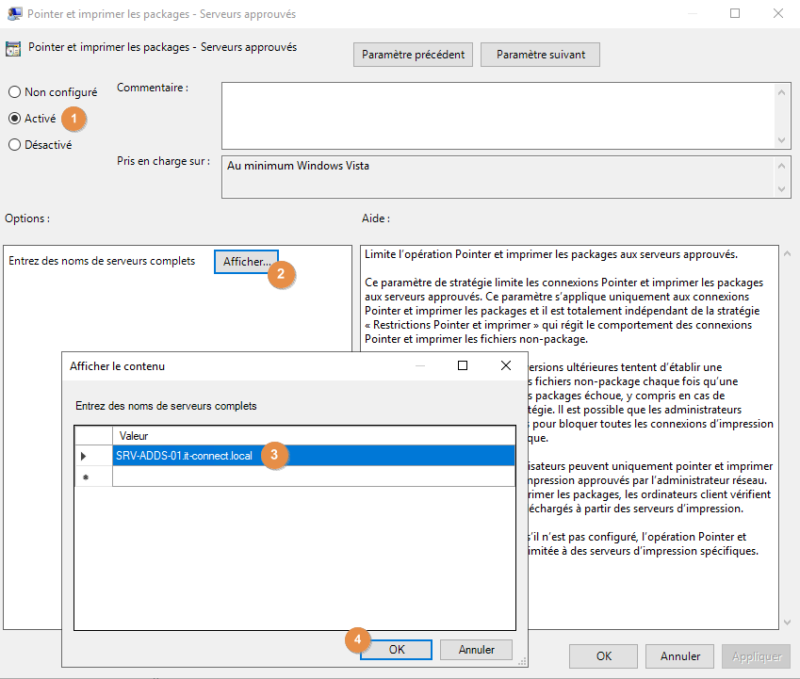Select the 'Désactivé' option
Image resolution: width=800 pixels, height=679 pixels.
click(x=14, y=144)
